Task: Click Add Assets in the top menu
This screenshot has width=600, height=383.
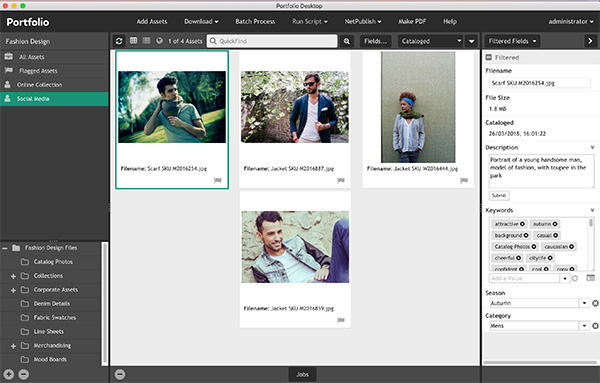Action: [x=152, y=21]
